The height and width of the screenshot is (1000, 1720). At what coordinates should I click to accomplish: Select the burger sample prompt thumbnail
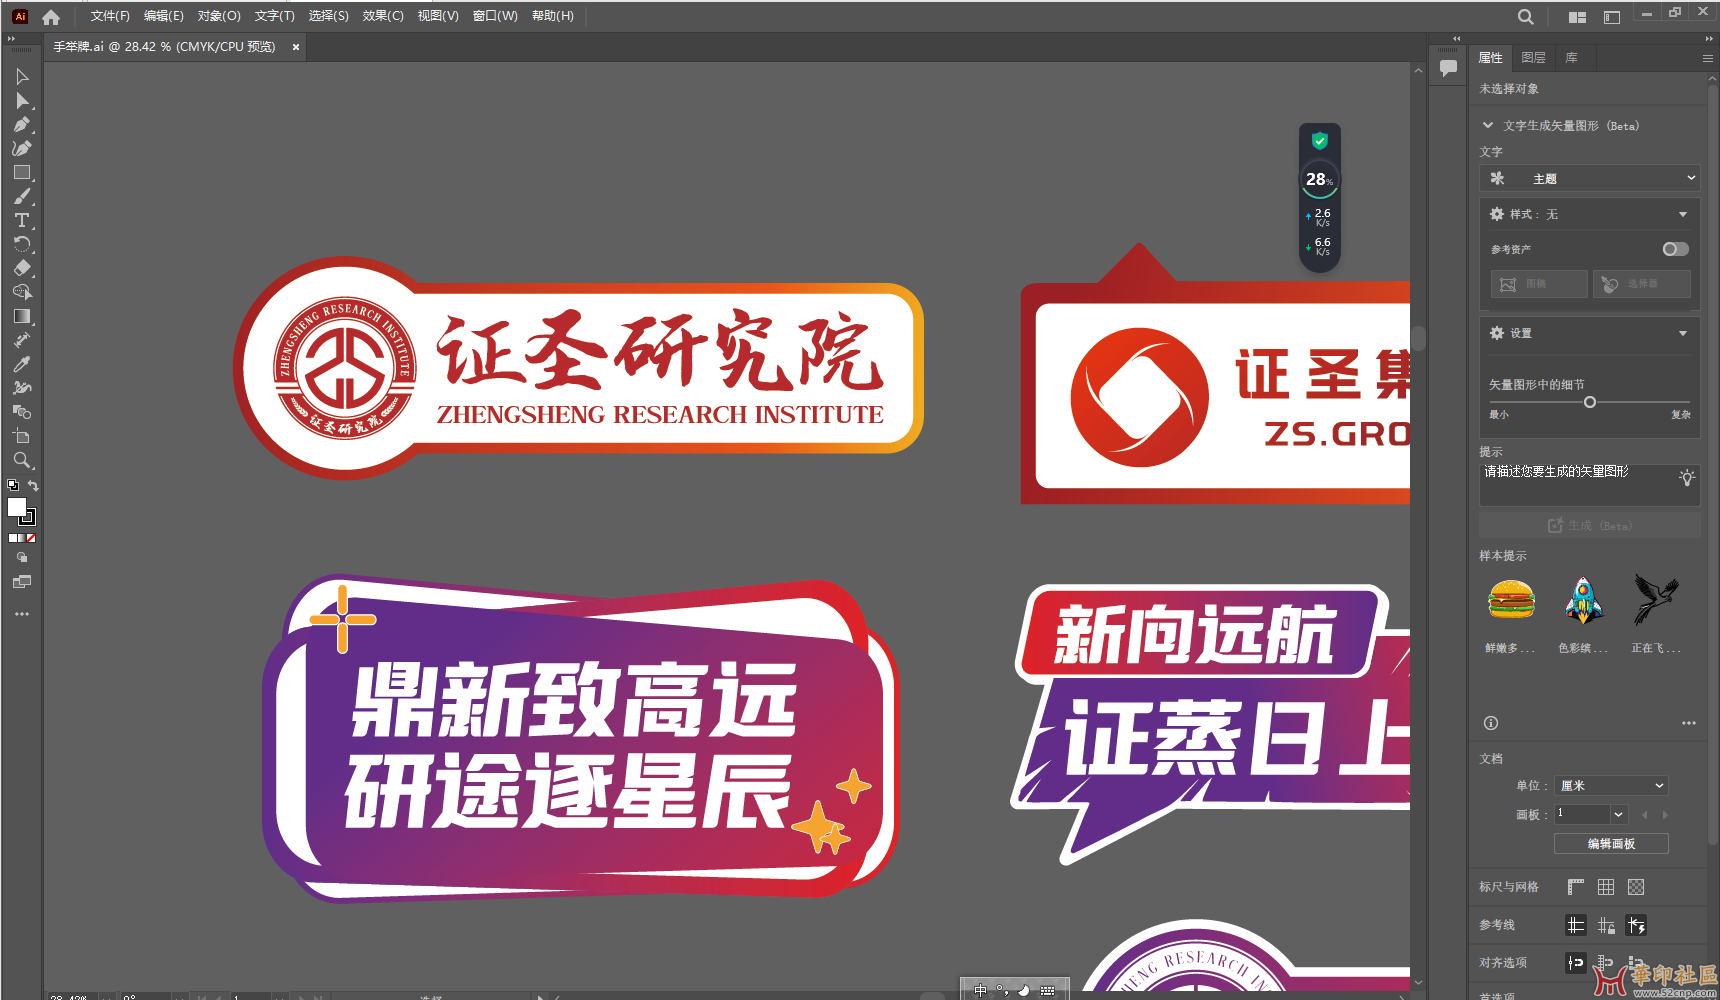[x=1511, y=600]
